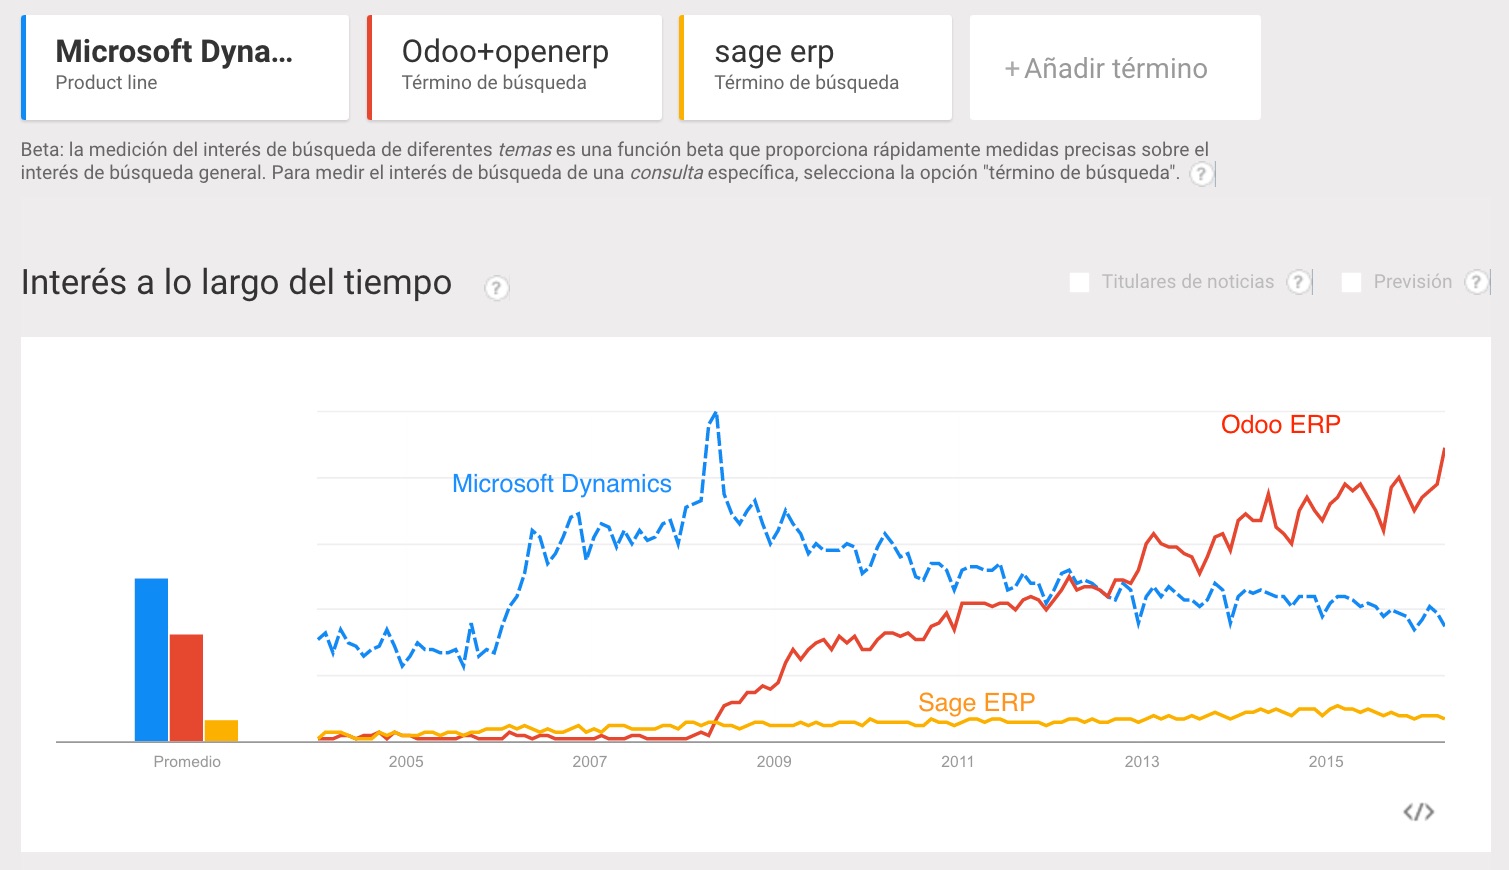1509x870 pixels.
Task: Click the 2011 label on the timeline axis
Action: click(x=958, y=761)
